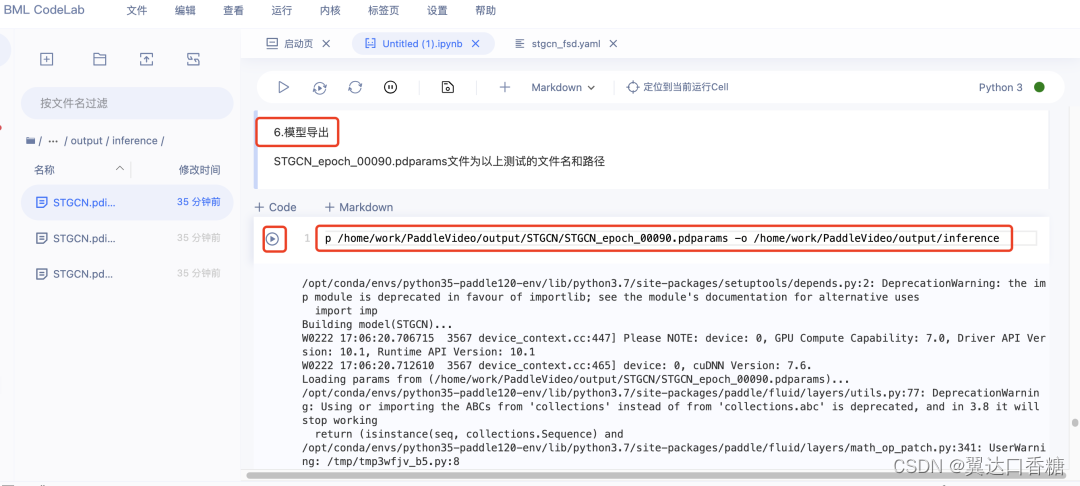
Task: Click the file name filter input field
Action: click(x=127, y=103)
